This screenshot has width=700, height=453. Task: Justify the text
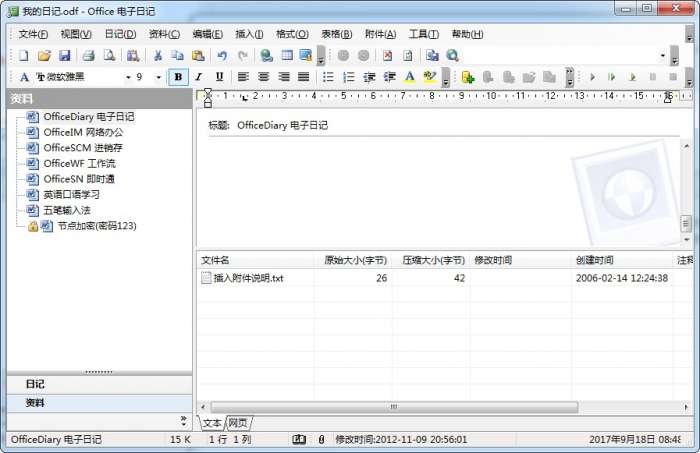click(304, 77)
